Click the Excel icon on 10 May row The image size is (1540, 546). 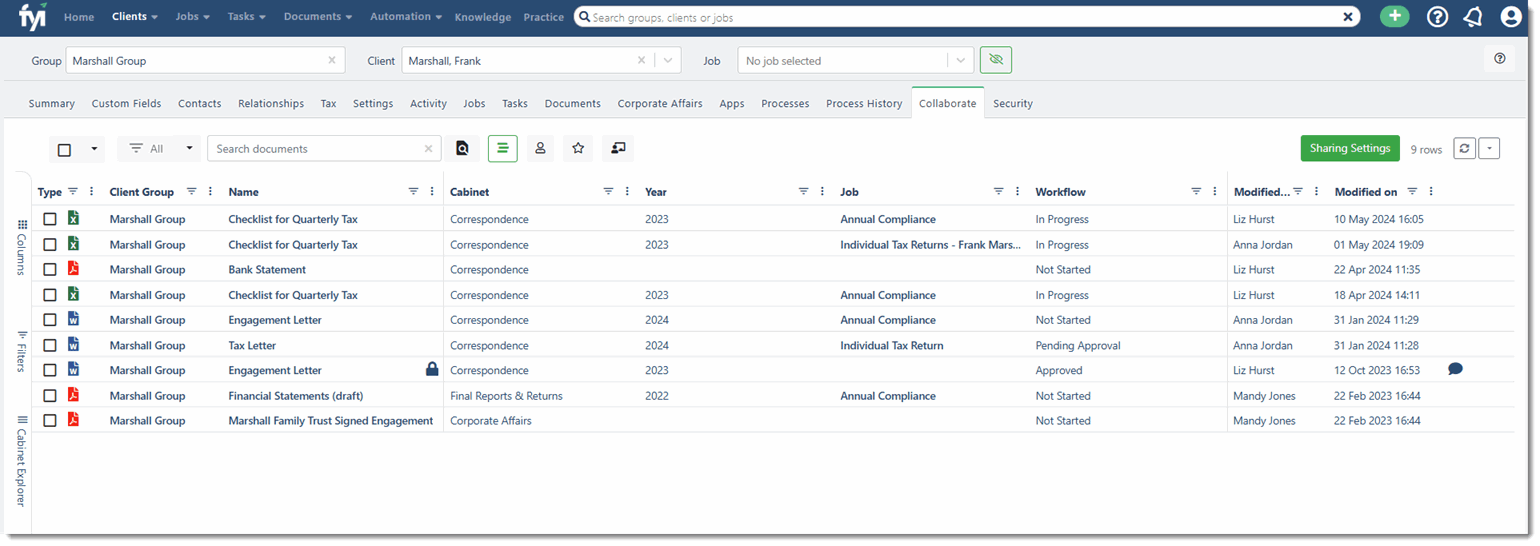coord(73,218)
